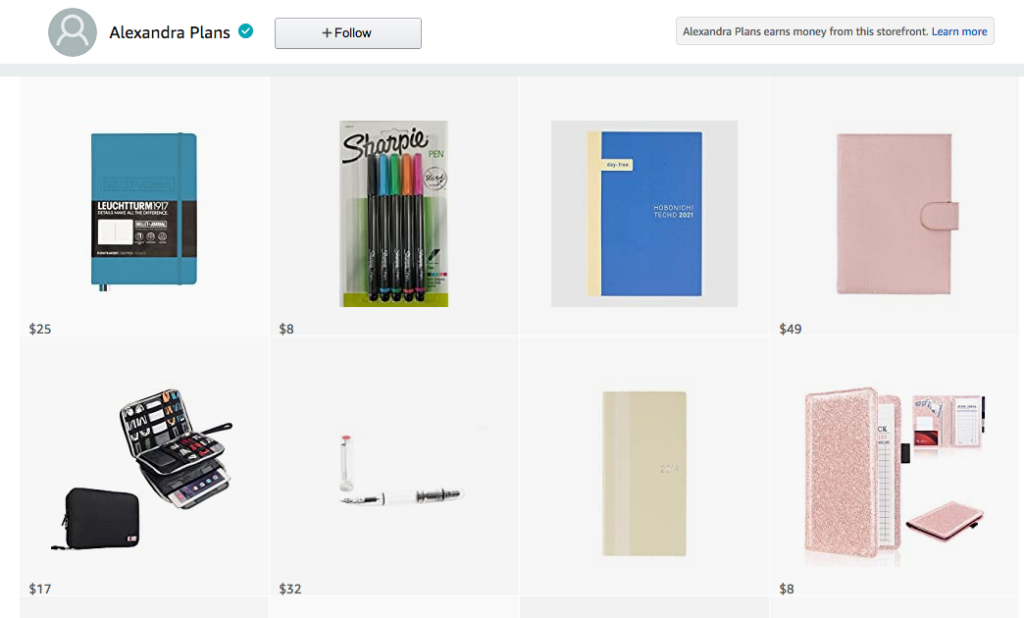Viewport: 1024px width, 618px height.
Task: Select the beige slim planner product
Action: click(645, 474)
